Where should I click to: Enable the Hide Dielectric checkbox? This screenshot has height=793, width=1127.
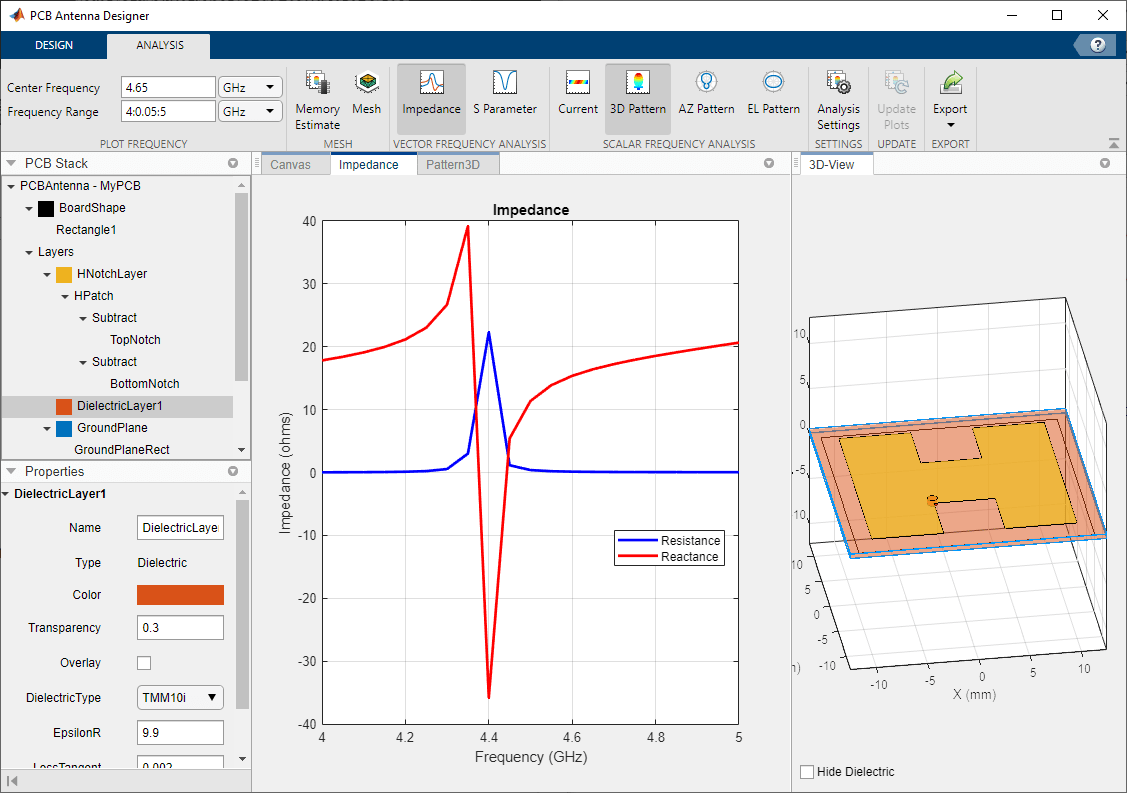pos(807,772)
